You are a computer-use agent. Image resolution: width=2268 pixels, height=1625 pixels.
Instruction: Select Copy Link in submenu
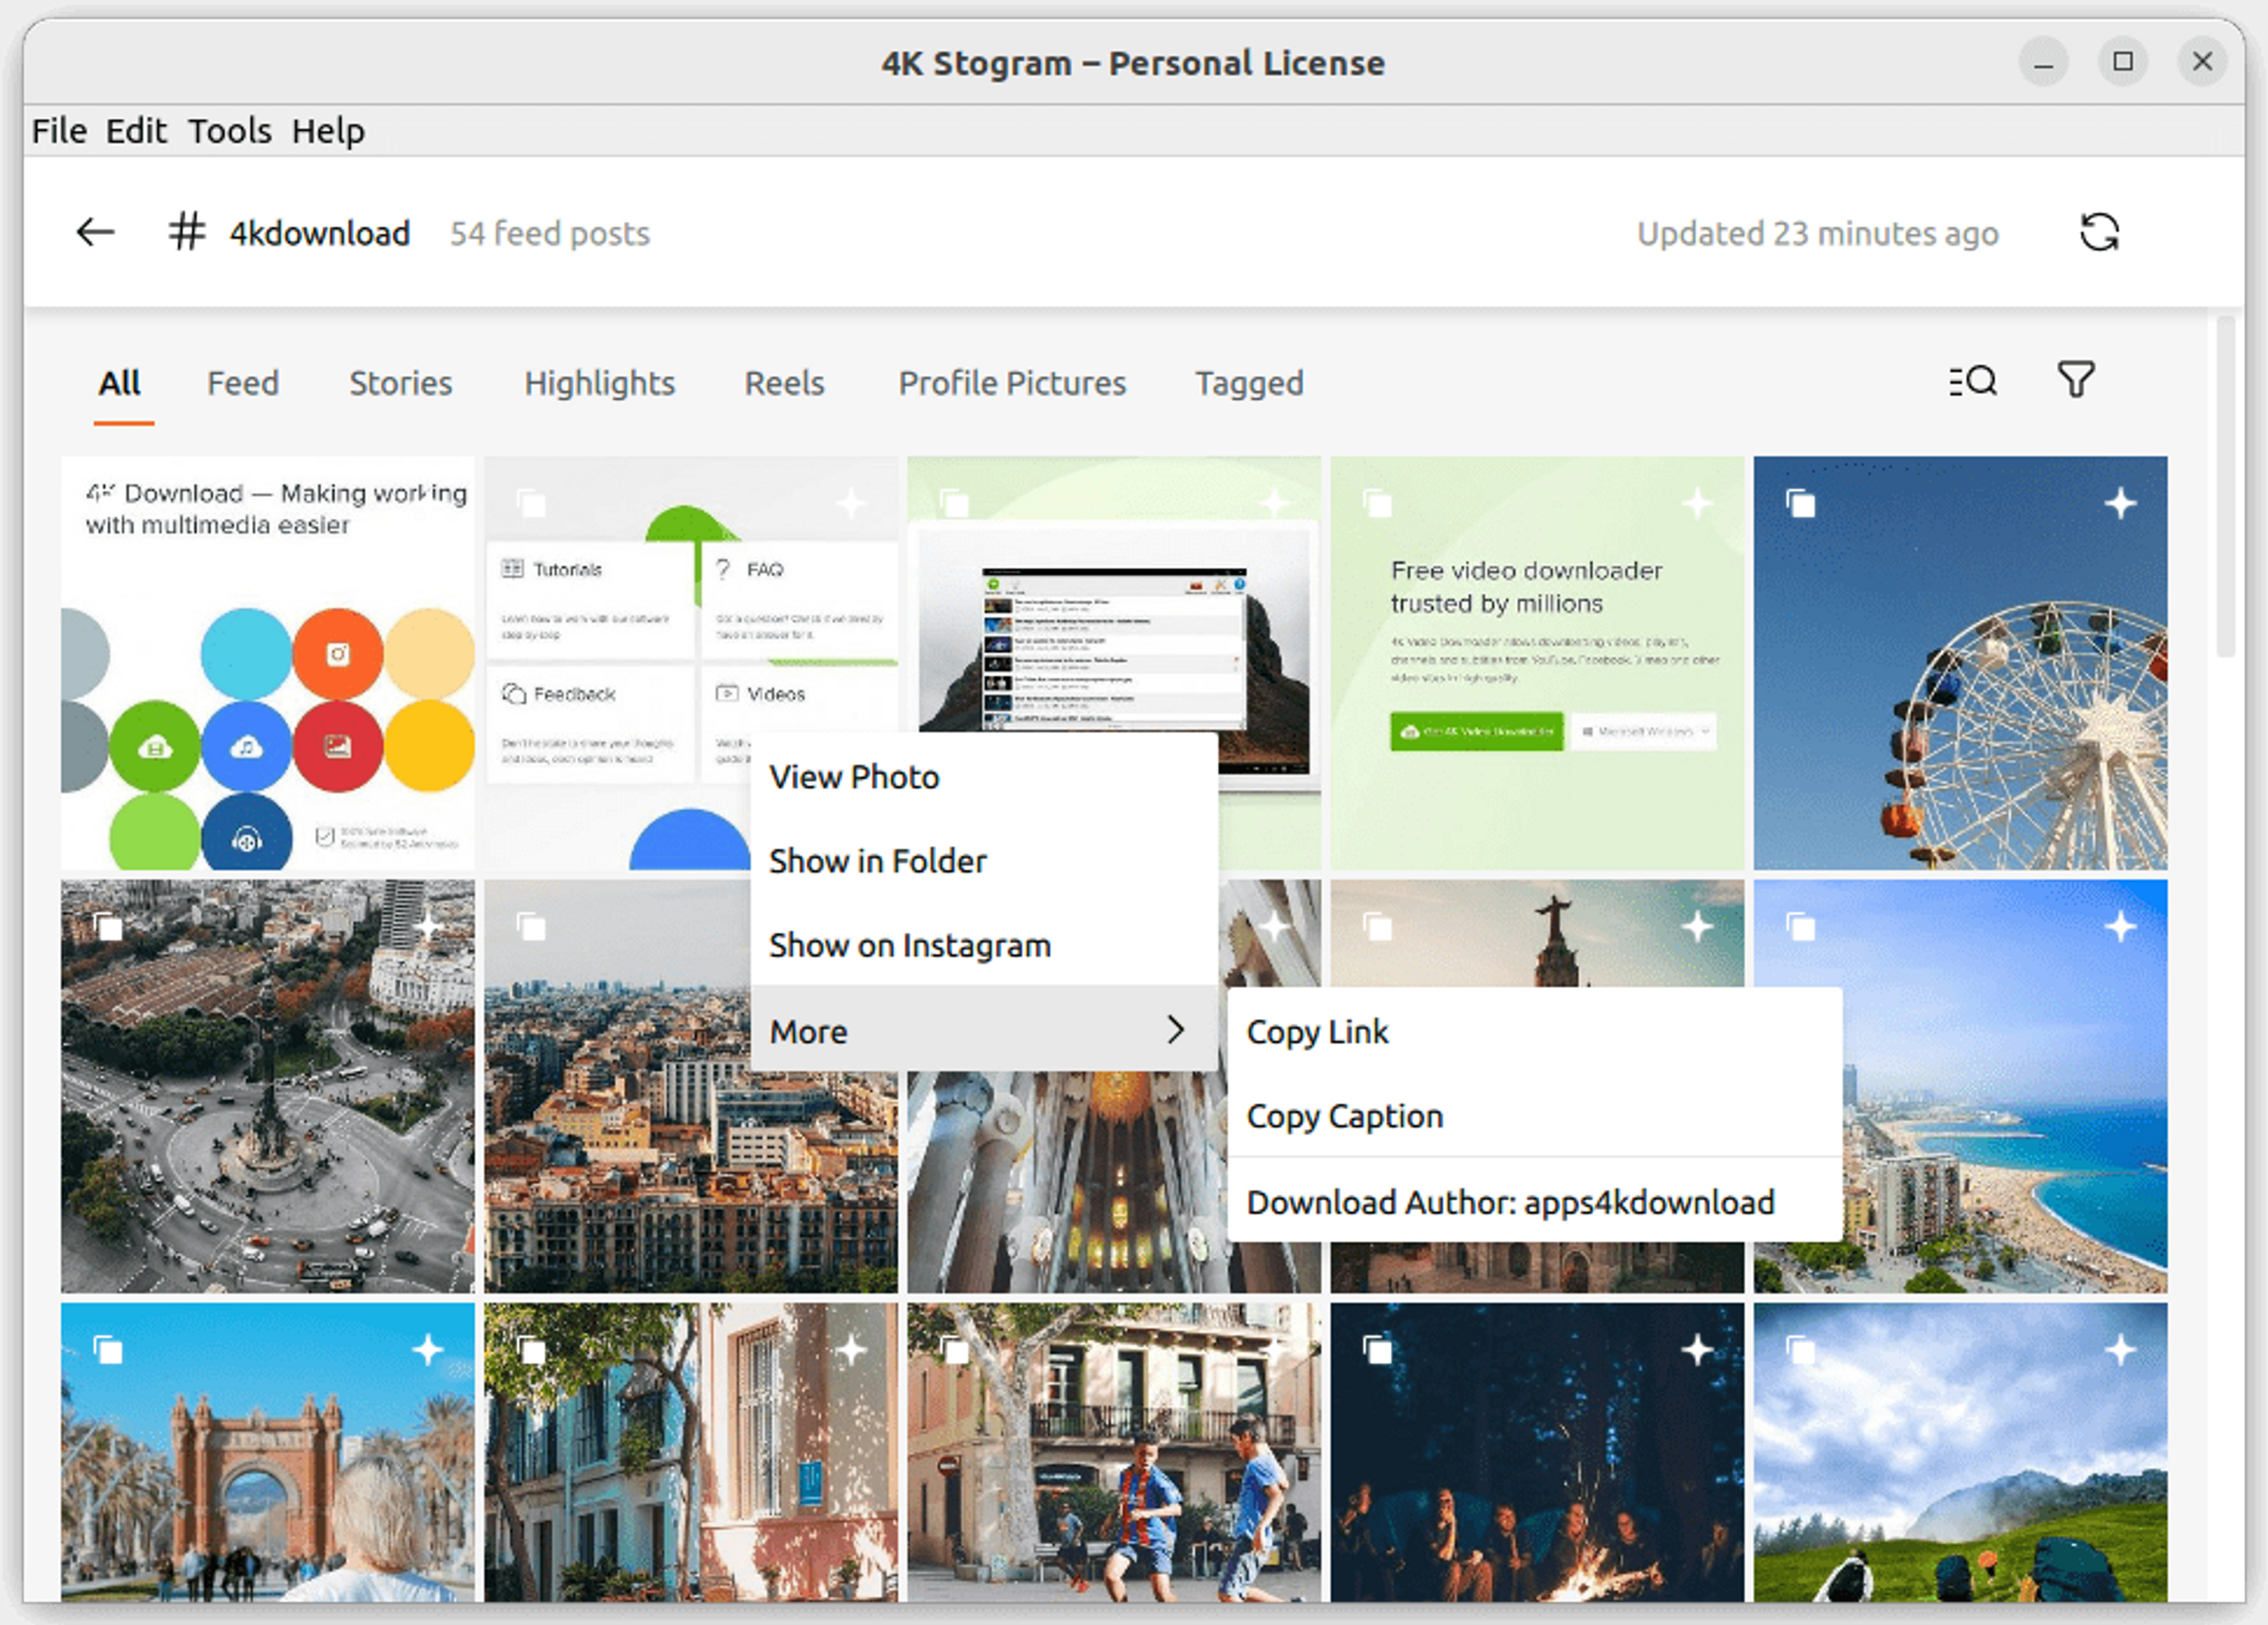[x=1534, y=1031]
